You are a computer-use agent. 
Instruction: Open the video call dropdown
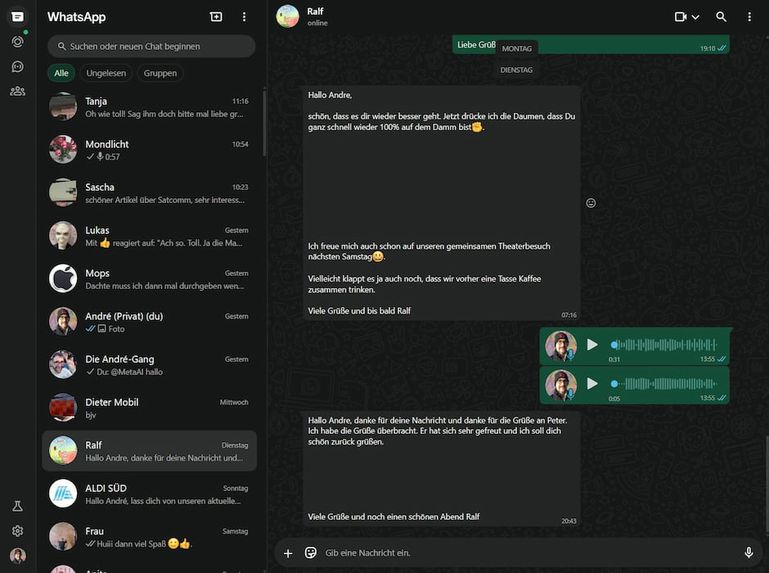point(687,17)
